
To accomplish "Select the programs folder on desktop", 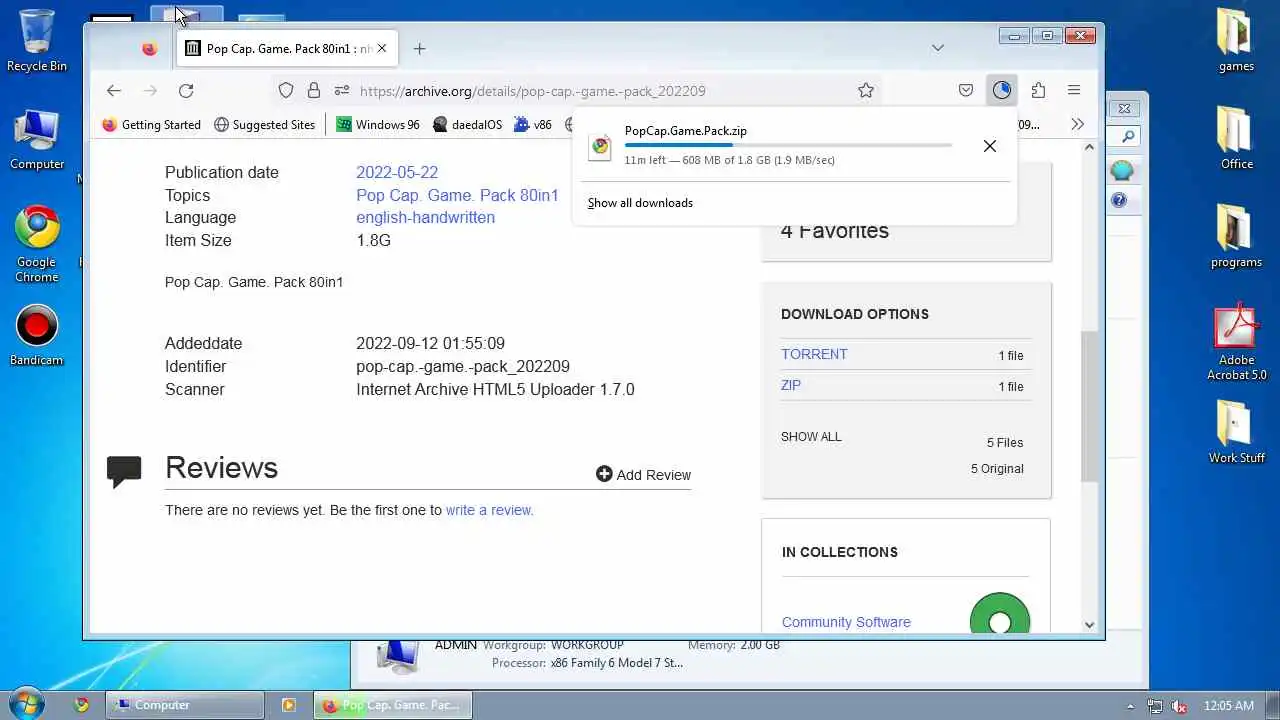I will [1236, 236].
